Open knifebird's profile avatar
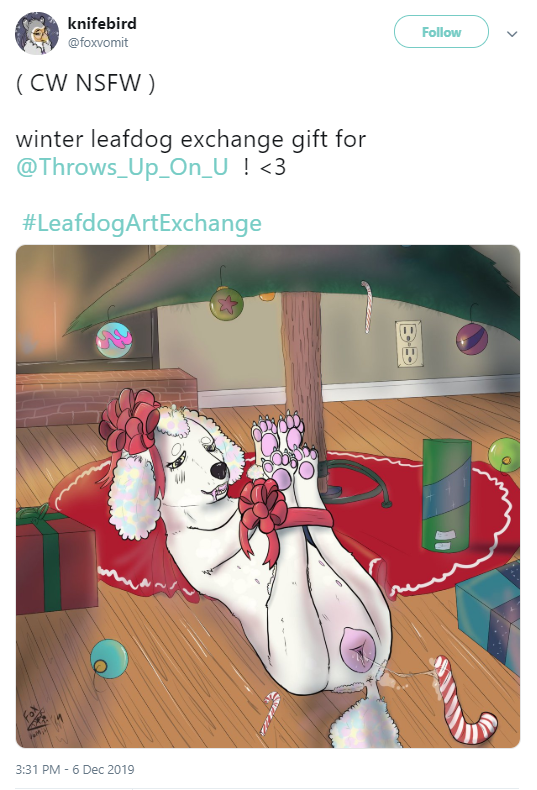This screenshot has width=537, height=790. tap(37, 33)
